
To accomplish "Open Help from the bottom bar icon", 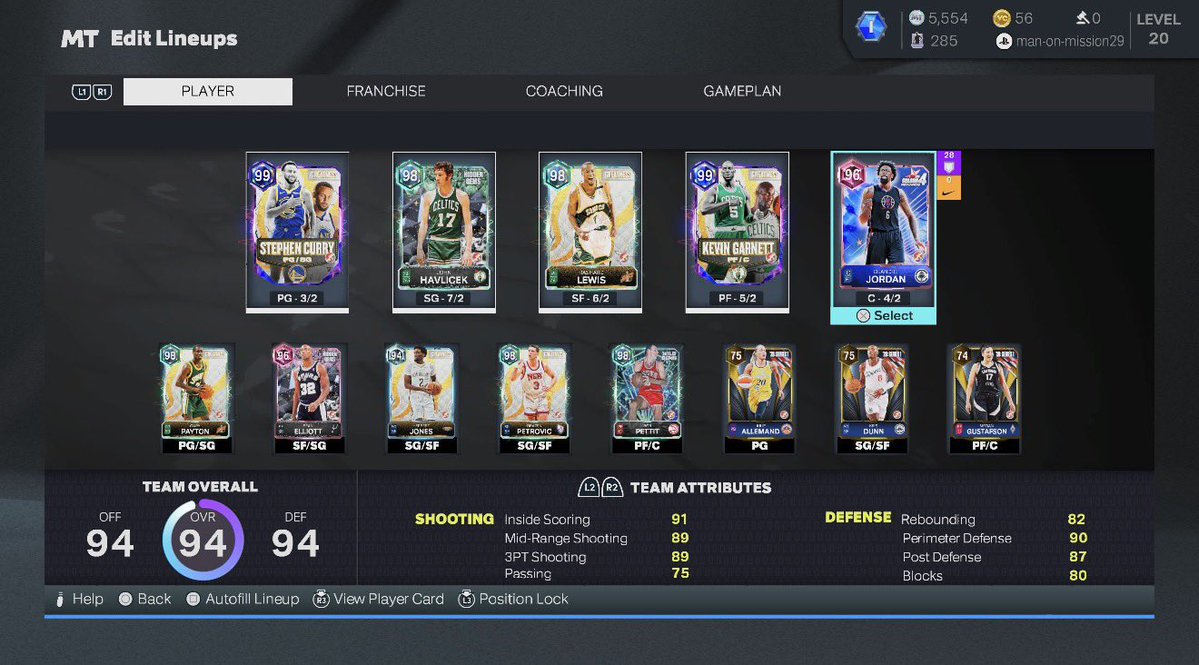I will [60, 599].
